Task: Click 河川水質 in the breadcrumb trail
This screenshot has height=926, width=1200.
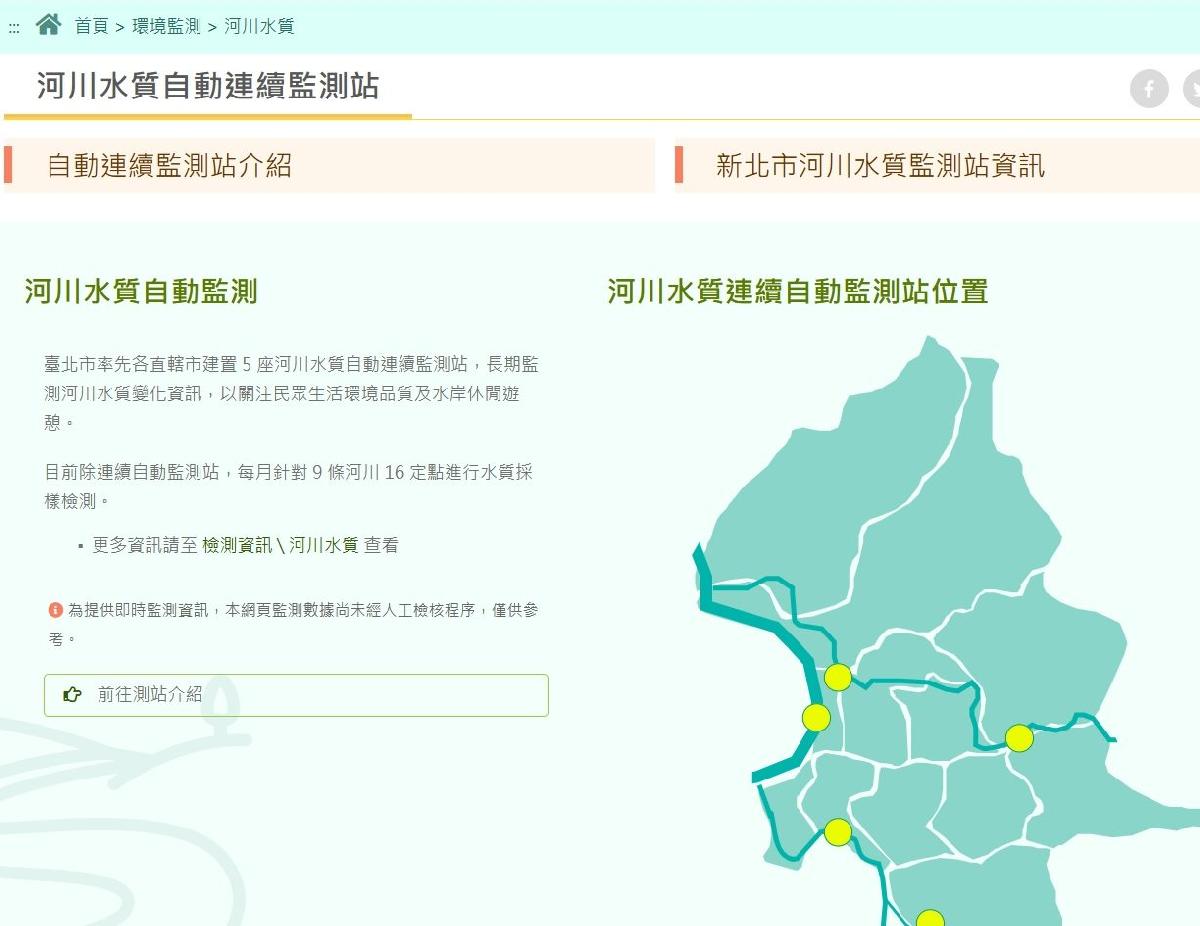Action: tap(259, 27)
